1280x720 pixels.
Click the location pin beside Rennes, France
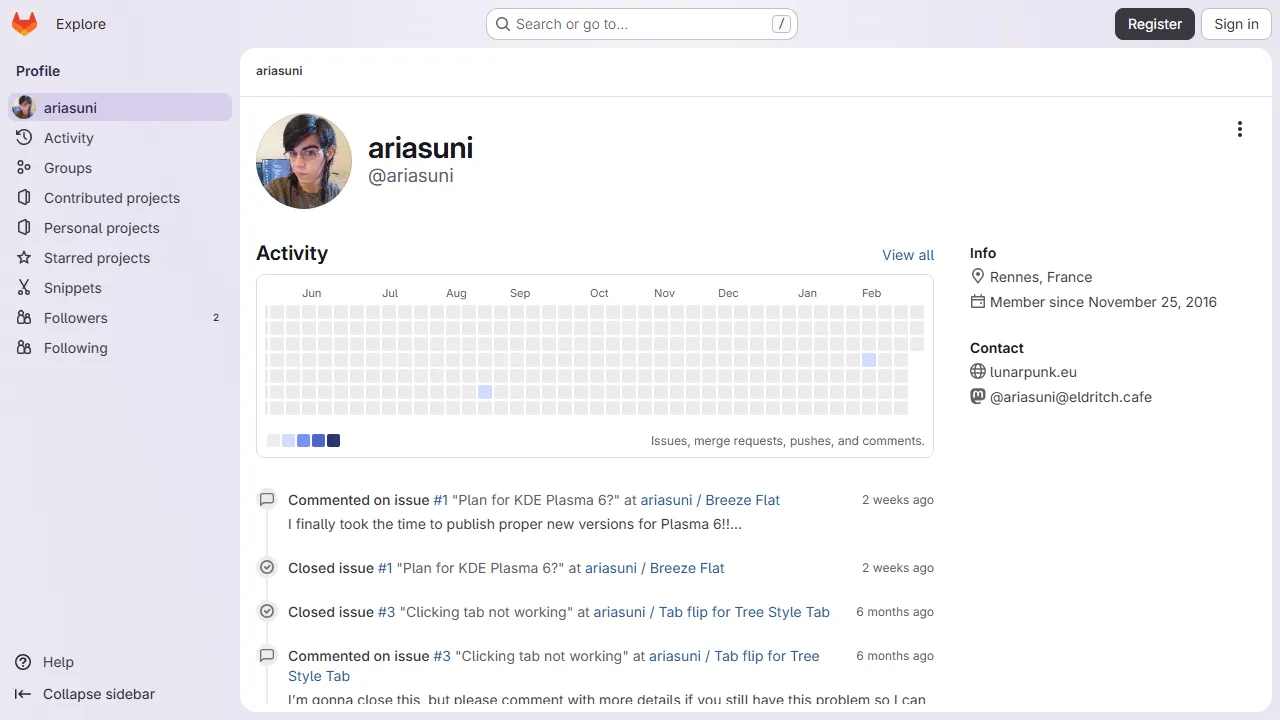978,277
